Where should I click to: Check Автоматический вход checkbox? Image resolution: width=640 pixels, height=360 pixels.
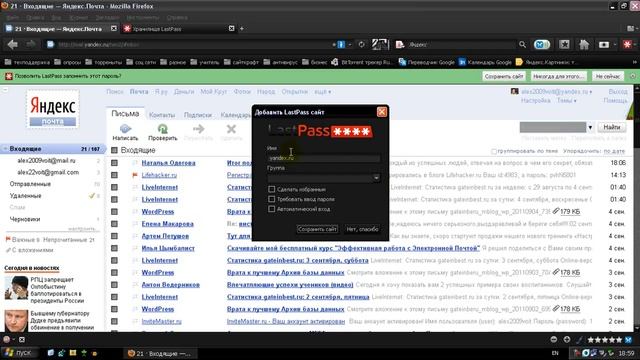271,209
